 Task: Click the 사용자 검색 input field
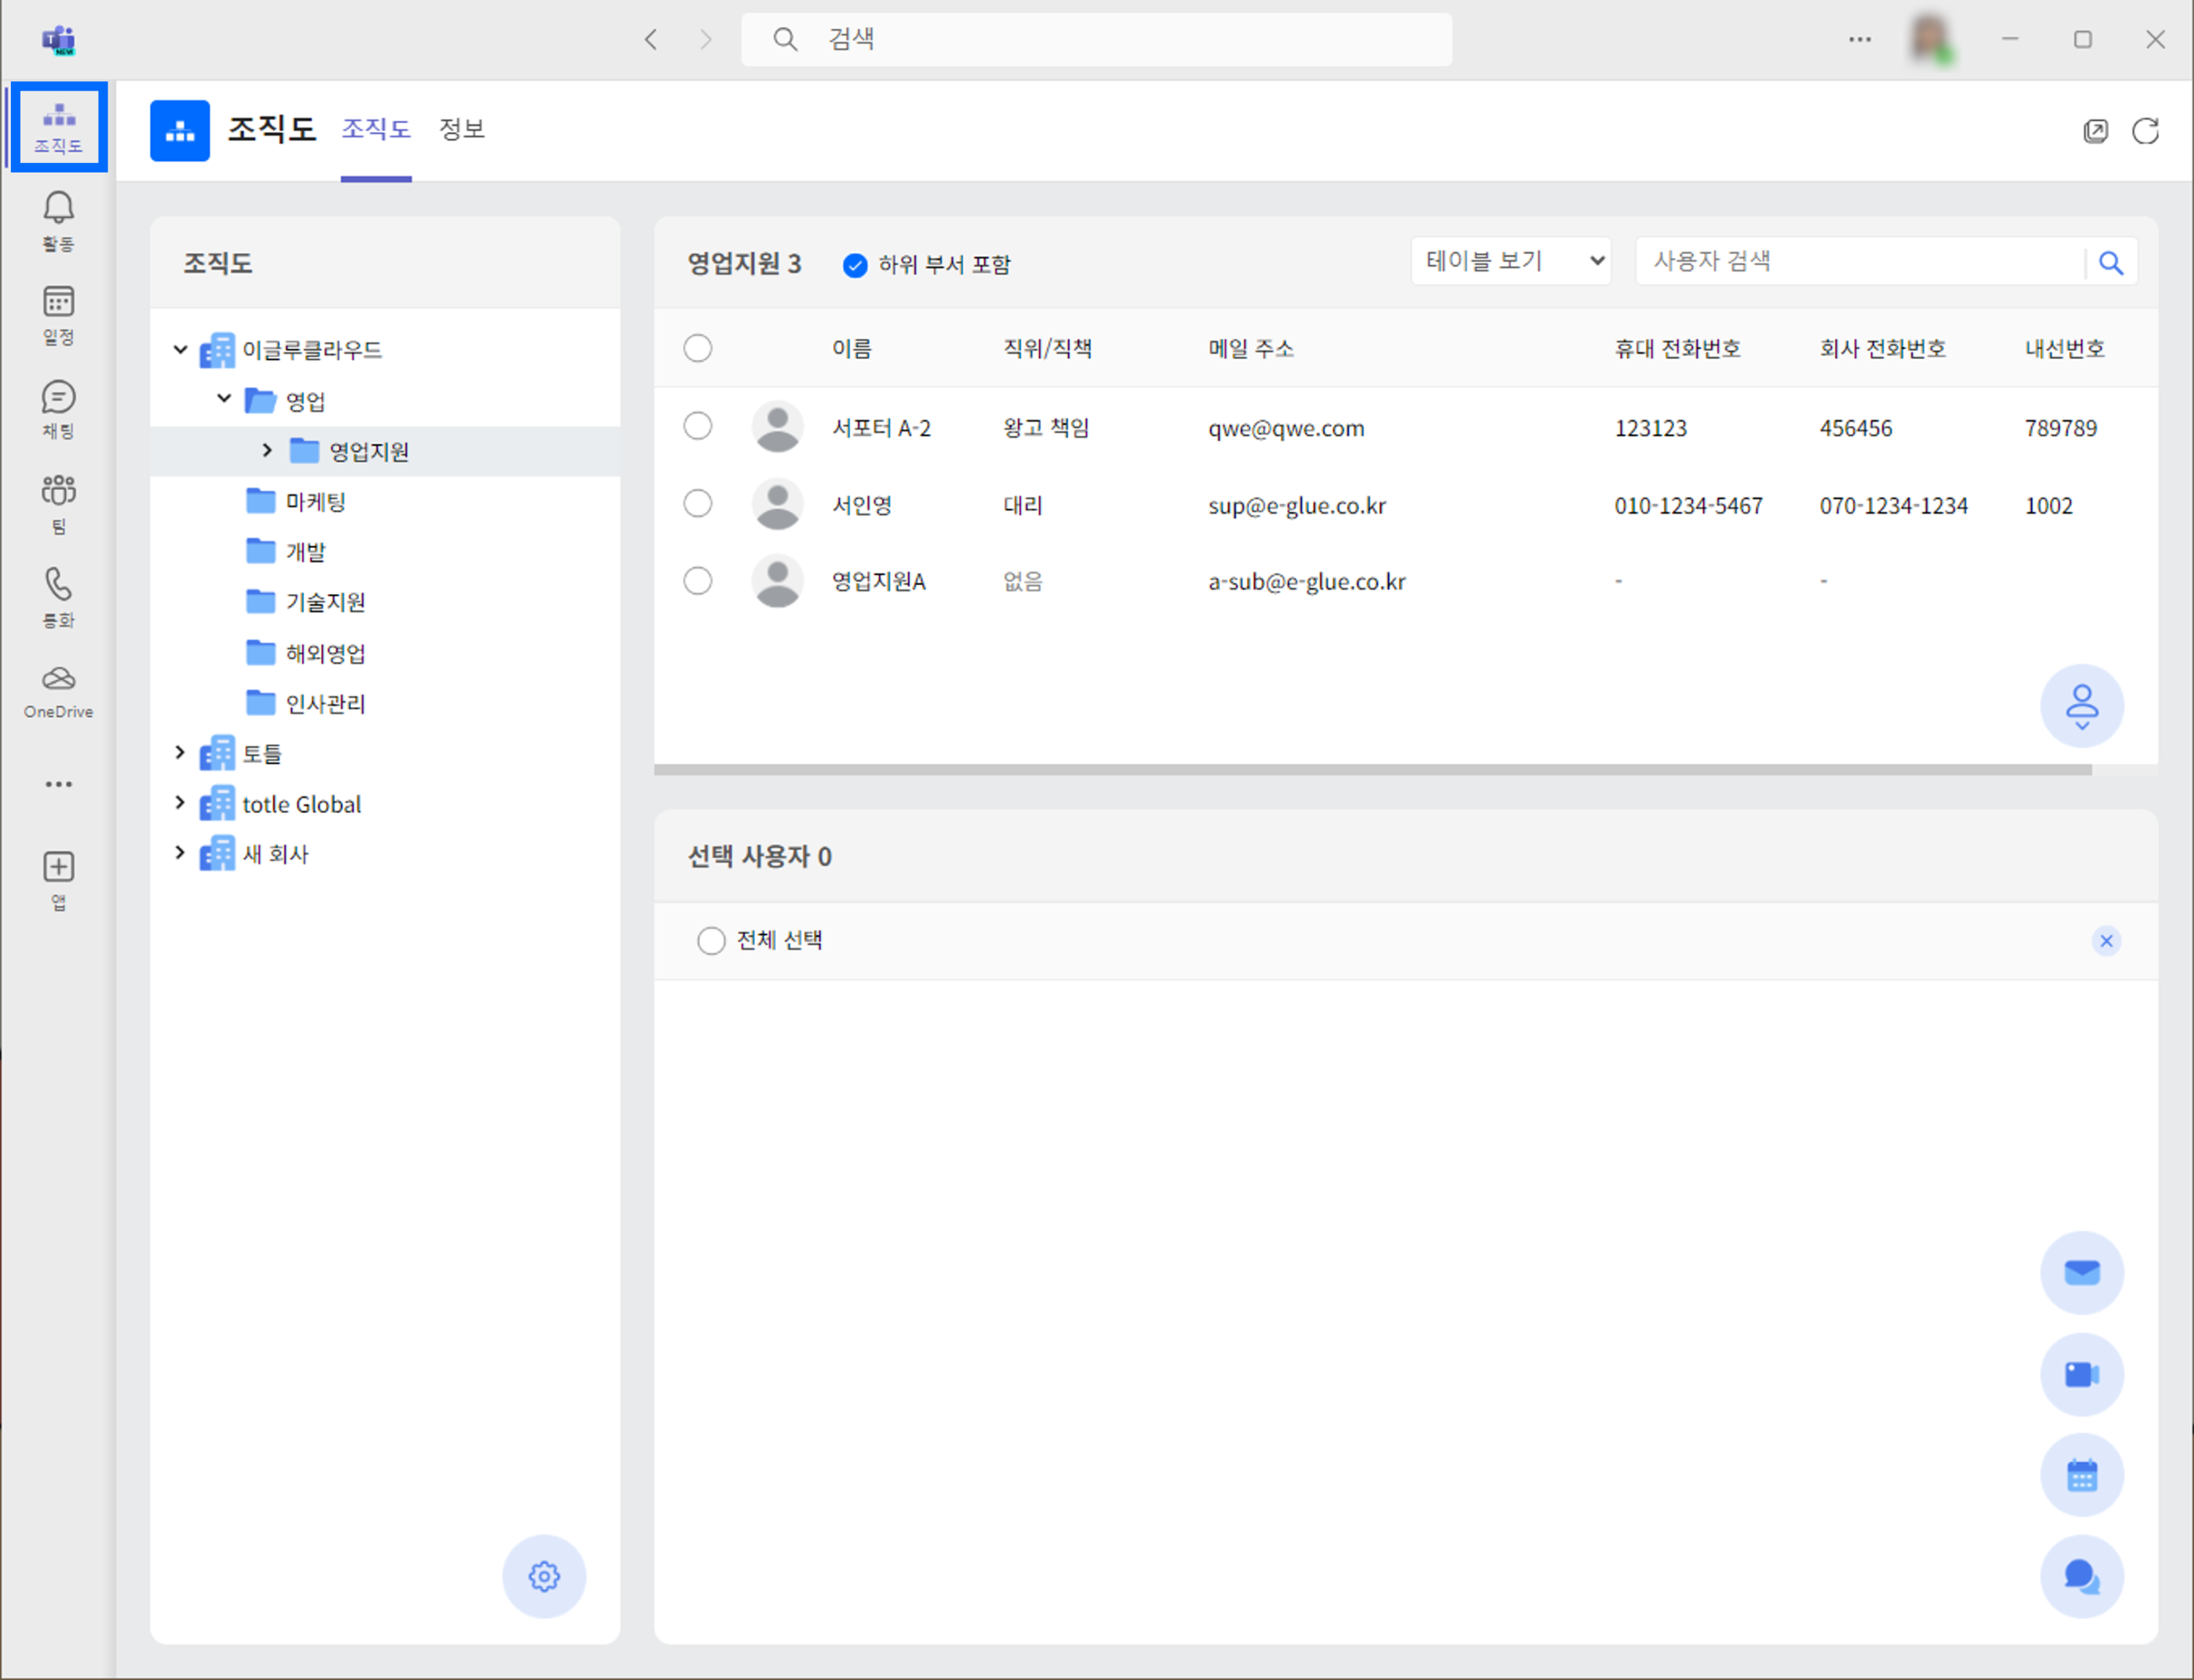(1860, 261)
